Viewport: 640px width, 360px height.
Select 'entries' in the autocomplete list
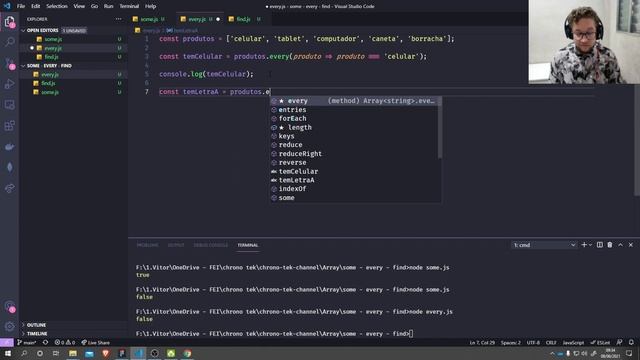353,110
